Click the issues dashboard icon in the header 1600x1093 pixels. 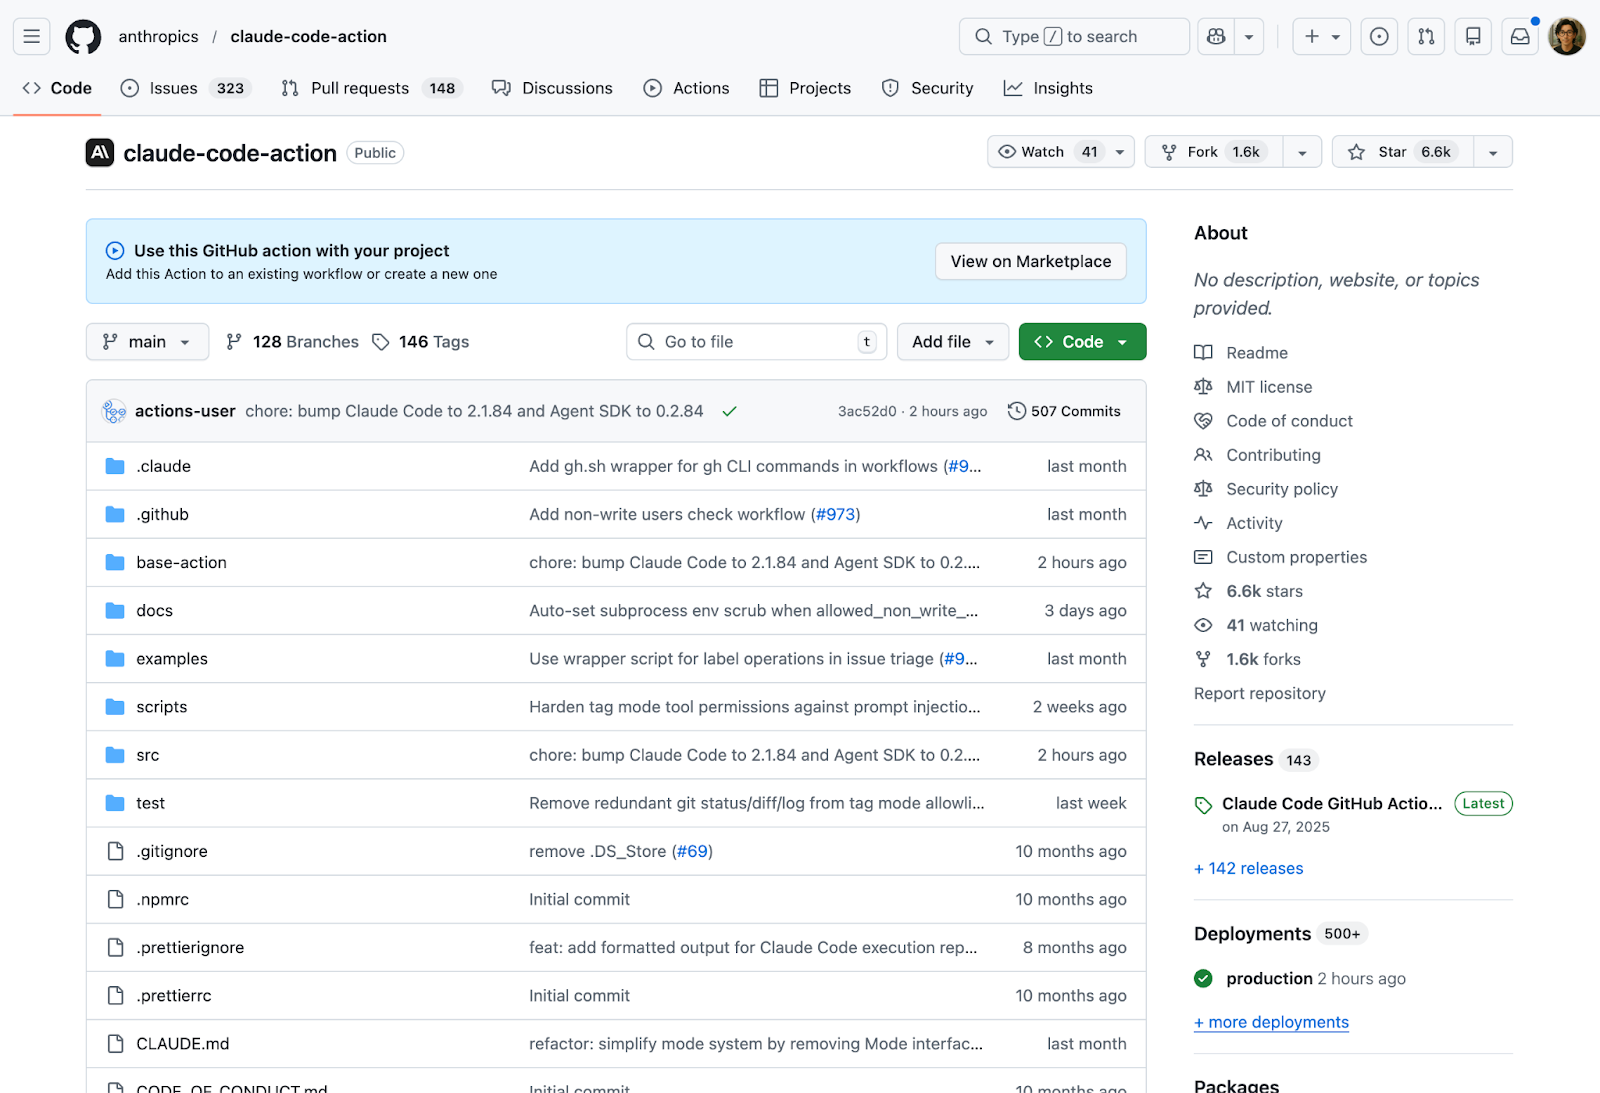click(x=1379, y=36)
